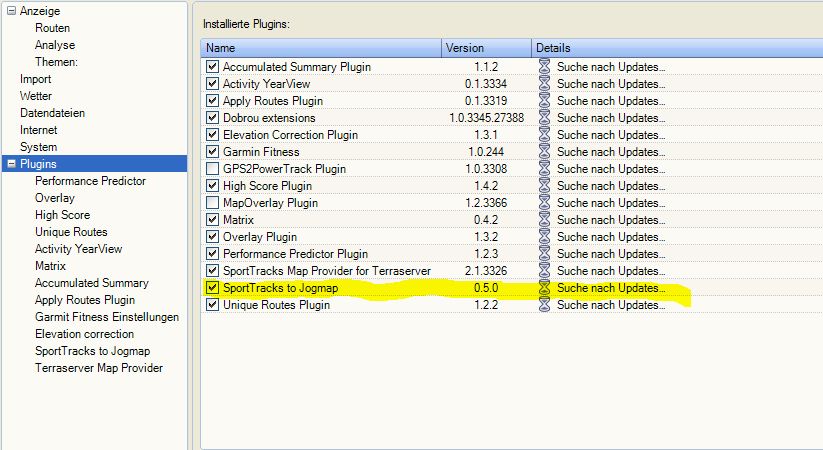This screenshot has width=823, height=450.
Task: Click hourglass icon next to Matrix plugin
Action: 544,220
